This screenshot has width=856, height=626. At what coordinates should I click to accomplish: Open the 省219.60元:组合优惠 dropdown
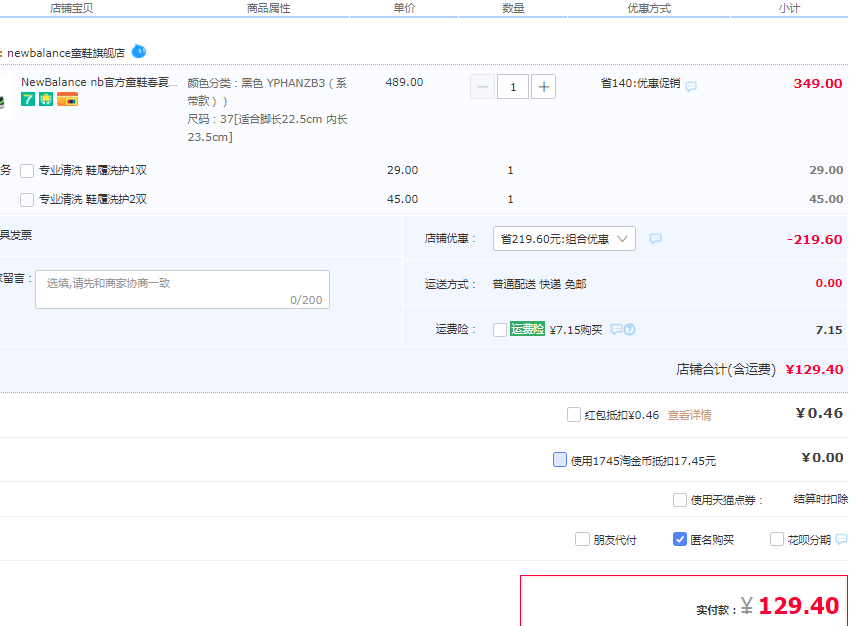(564, 239)
